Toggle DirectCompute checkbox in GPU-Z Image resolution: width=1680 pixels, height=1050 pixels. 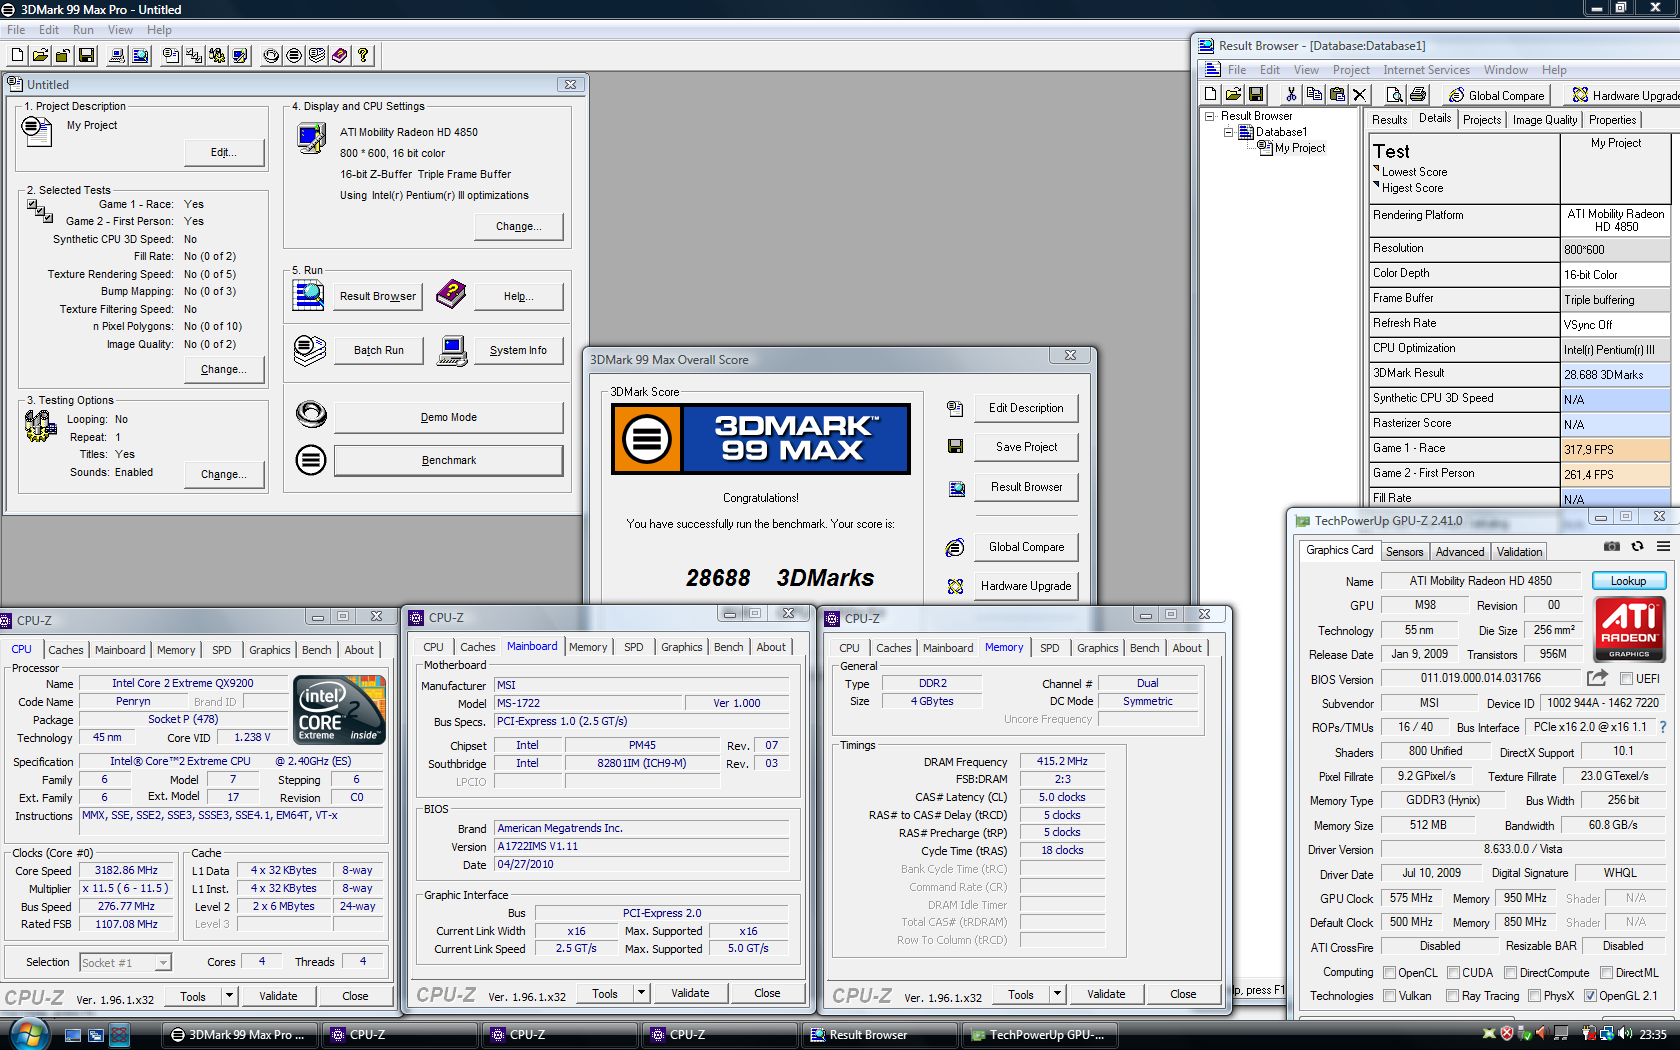[1510, 972]
